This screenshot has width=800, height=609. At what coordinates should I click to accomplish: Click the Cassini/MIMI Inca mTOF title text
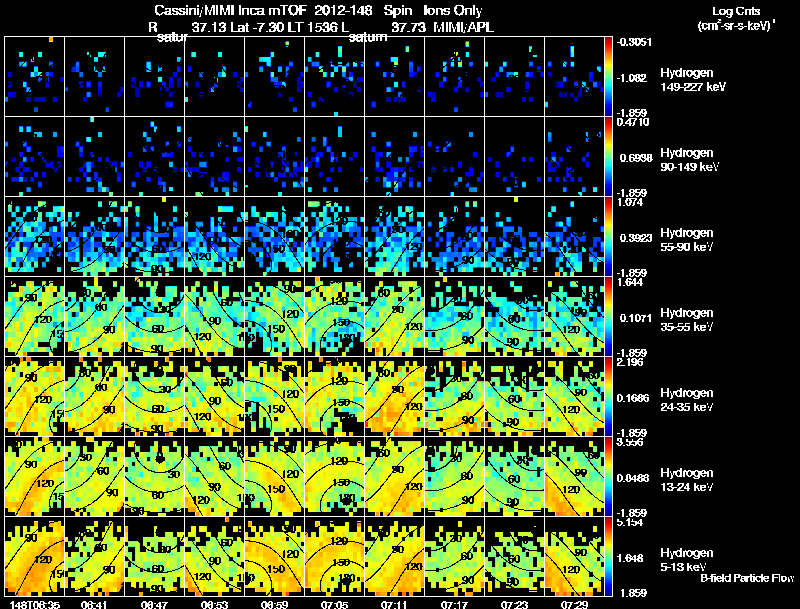coord(230,10)
